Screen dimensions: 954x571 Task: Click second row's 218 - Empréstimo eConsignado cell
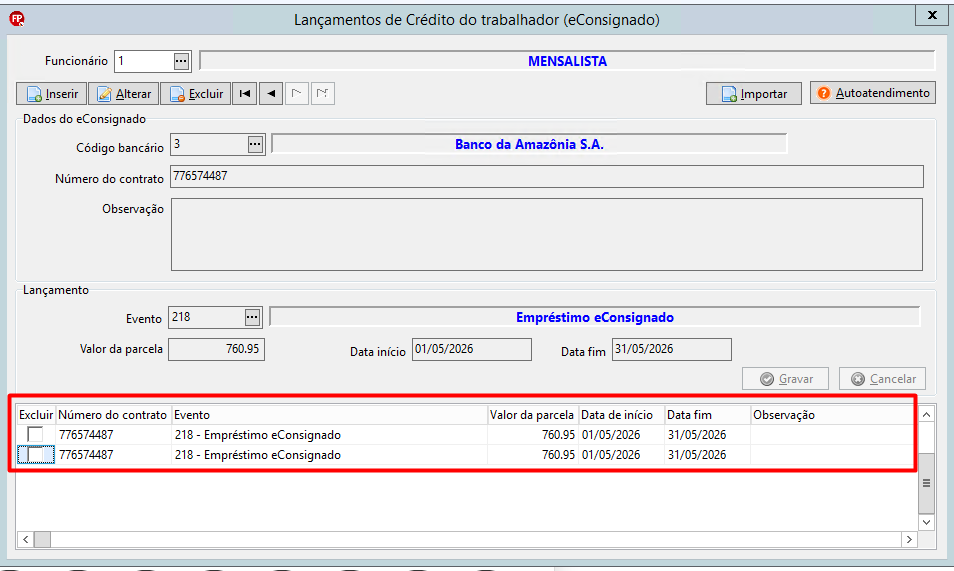click(x=329, y=455)
